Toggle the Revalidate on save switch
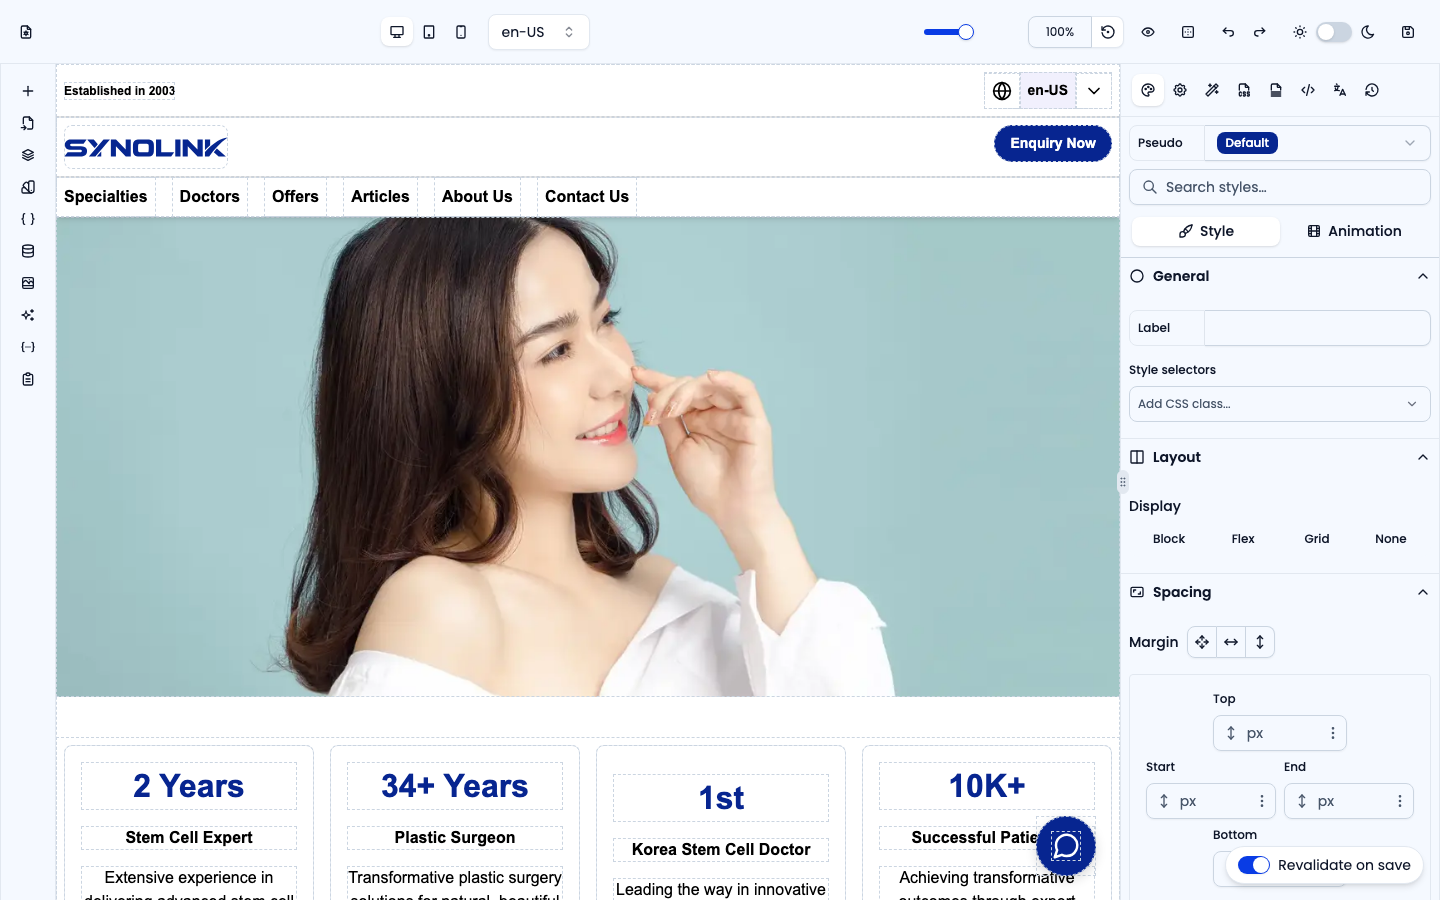The image size is (1440, 900). (1254, 865)
